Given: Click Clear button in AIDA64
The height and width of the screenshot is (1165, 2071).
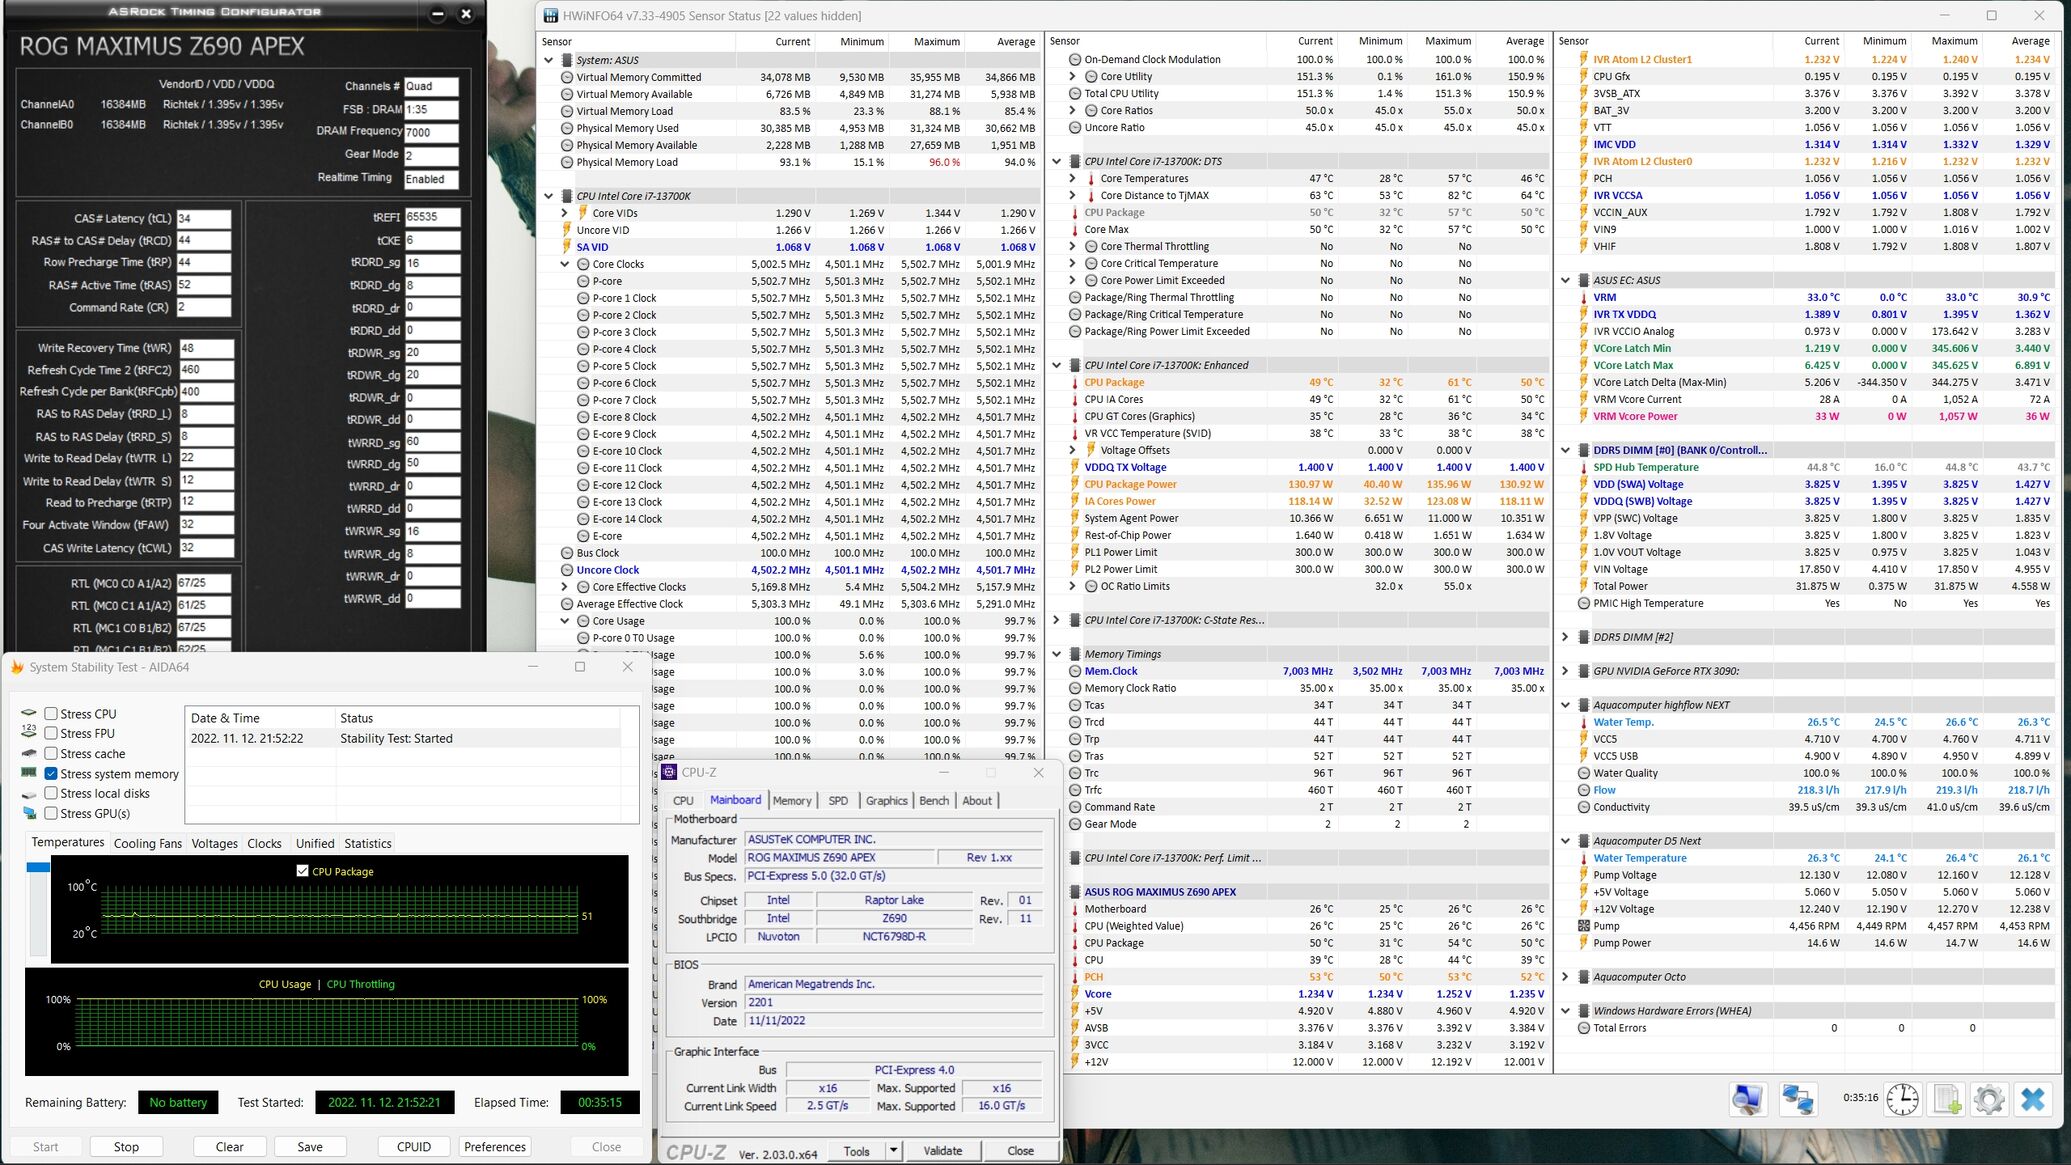Looking at the screenshot, I should coord(230,1147).
